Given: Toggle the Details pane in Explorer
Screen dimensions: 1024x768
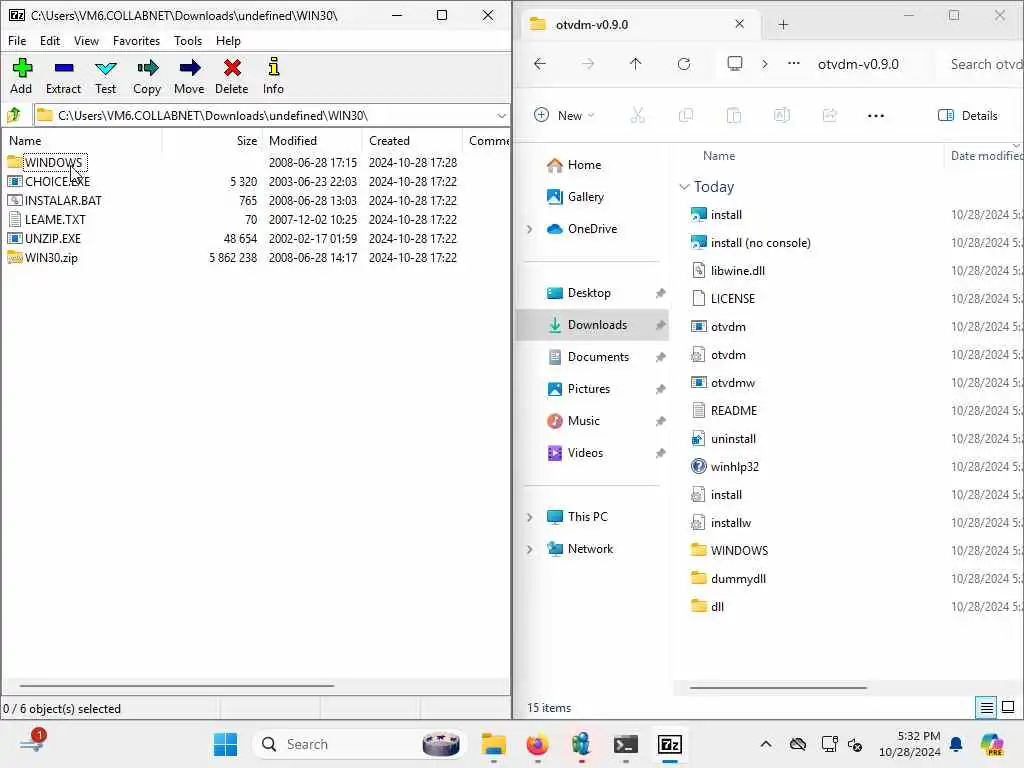Looking at the screenshot, I should [x=968, y=116].
